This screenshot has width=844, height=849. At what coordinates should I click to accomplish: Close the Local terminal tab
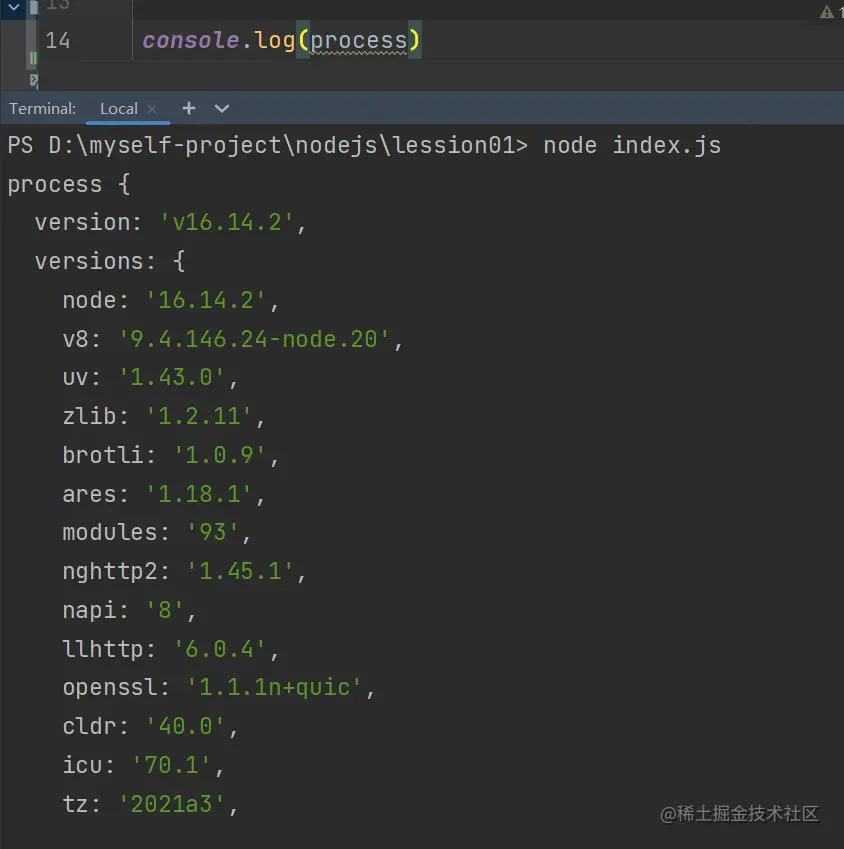152,109
